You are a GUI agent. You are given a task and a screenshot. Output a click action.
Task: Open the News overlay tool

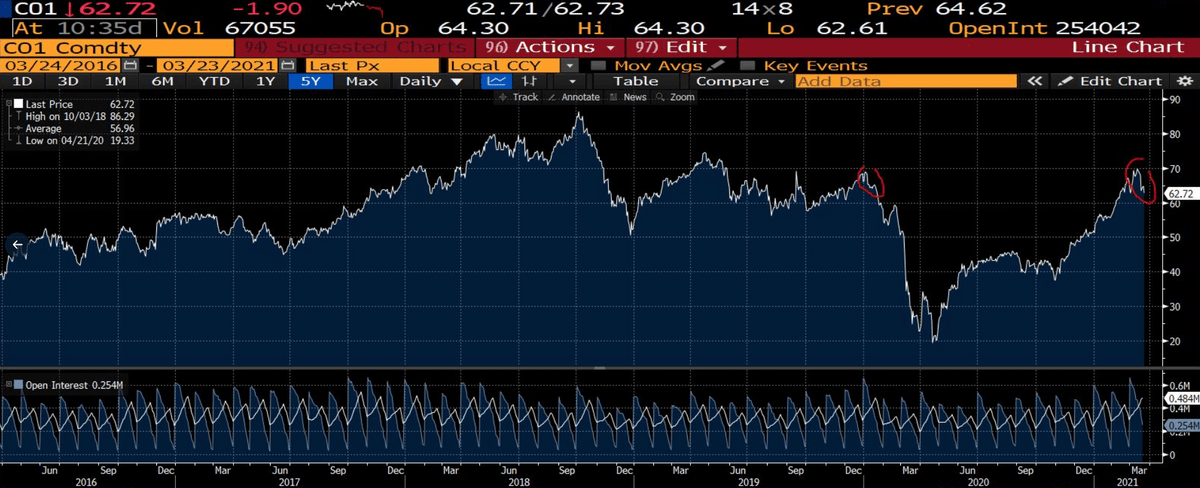tap(628, 97)
